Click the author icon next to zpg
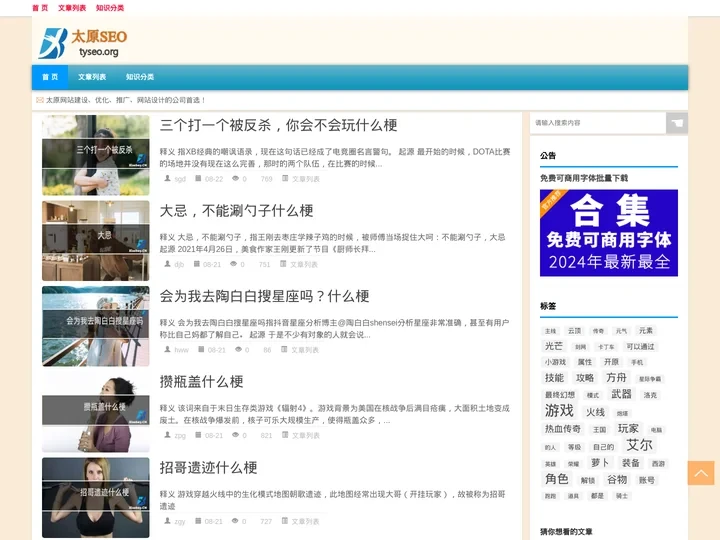Screen dimensions: 720x540 coord(168,435)
